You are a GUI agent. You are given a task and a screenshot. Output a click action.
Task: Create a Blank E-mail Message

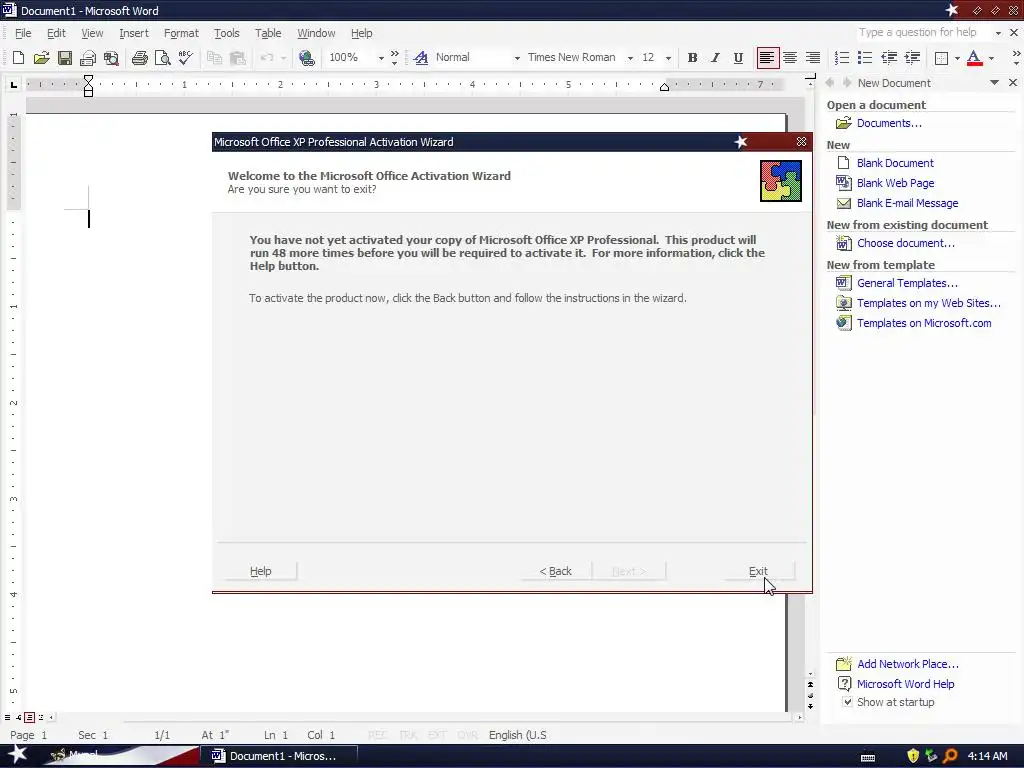[x=907, y=203]
